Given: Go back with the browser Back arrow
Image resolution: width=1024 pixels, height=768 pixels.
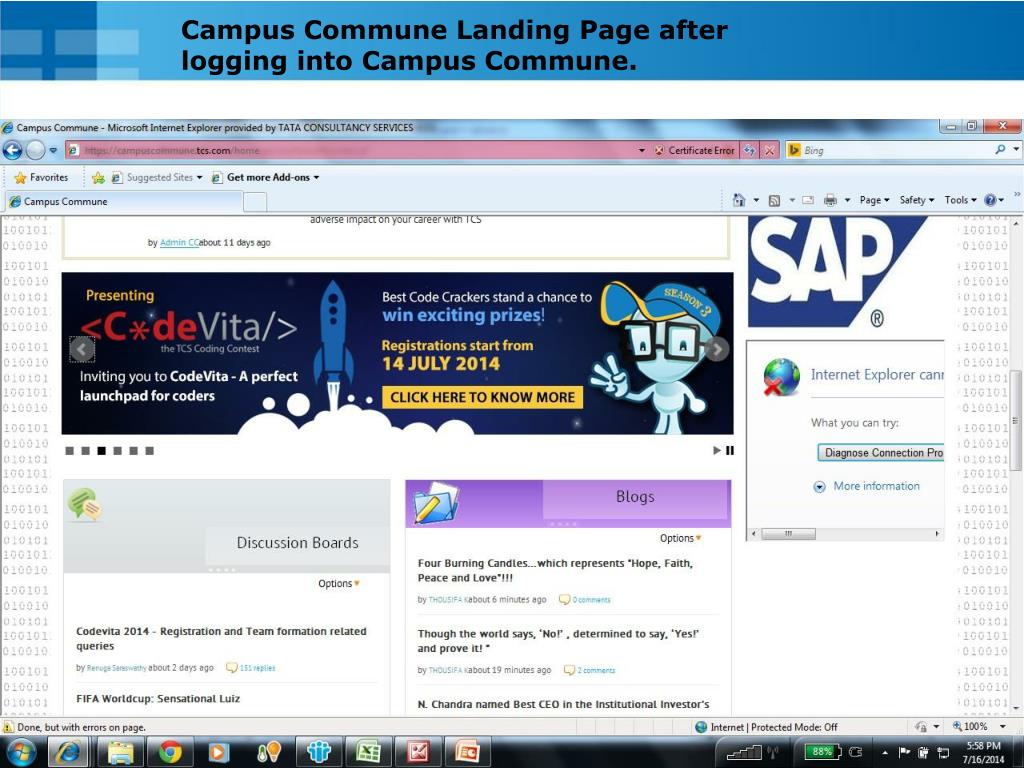Looking at the screenshot, I should 12,150.
